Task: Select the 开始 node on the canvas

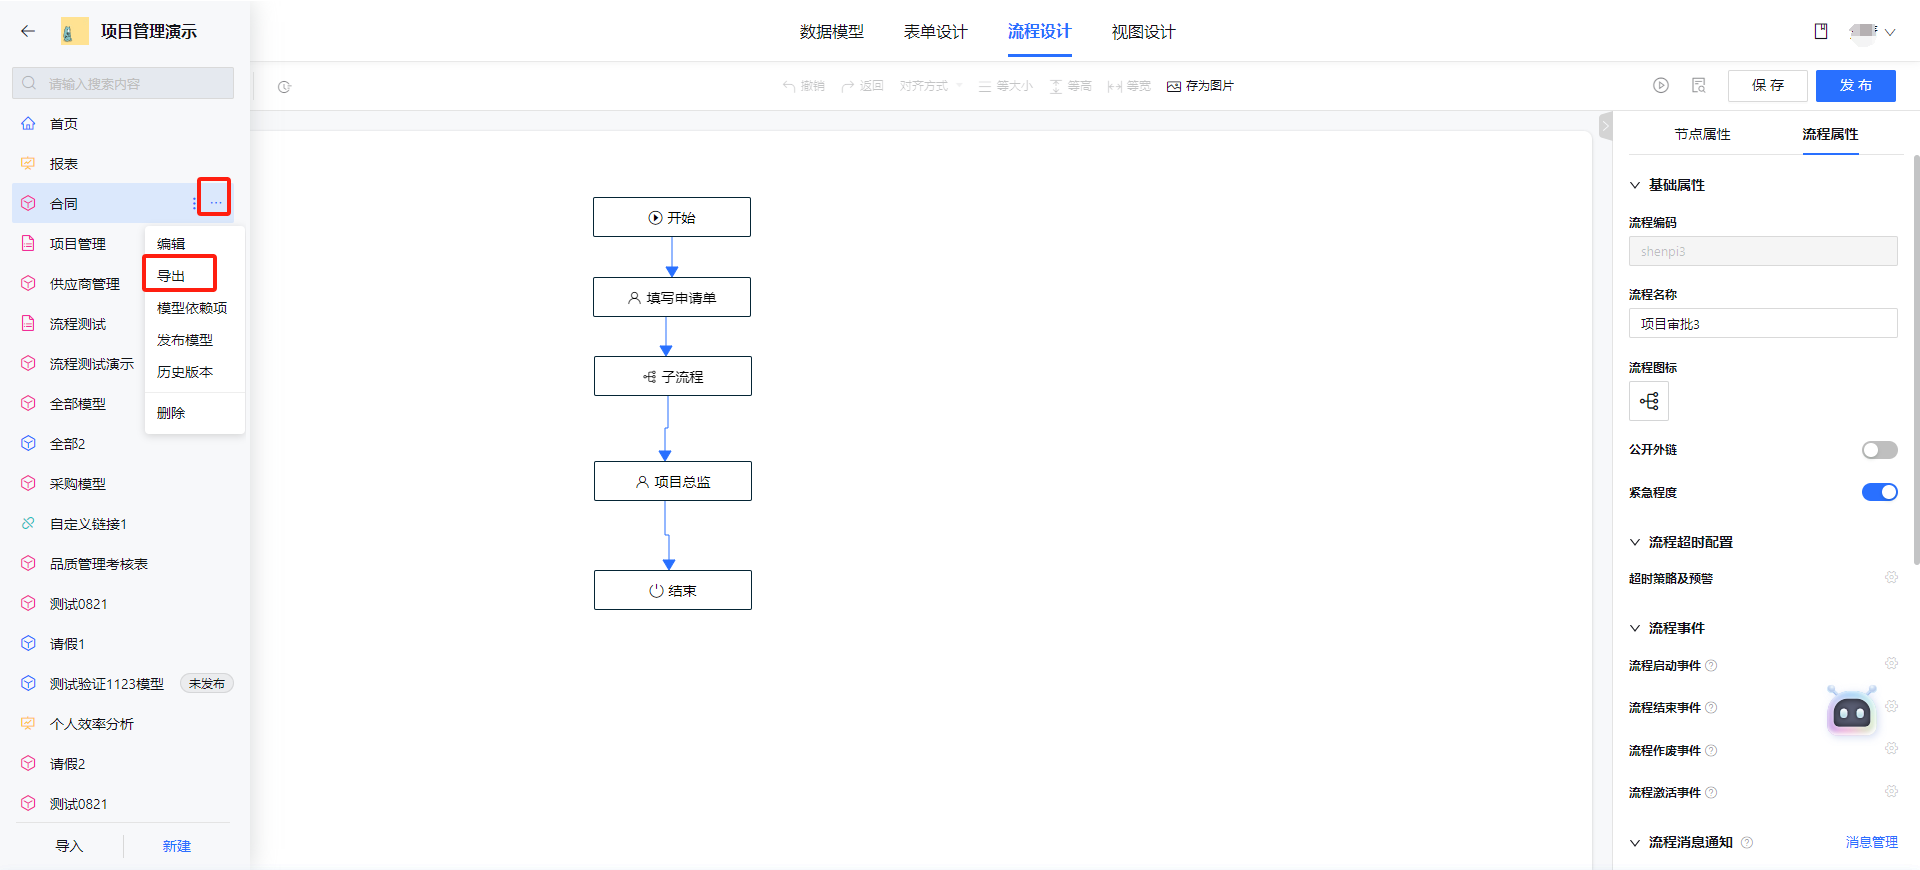Action: 672,217
